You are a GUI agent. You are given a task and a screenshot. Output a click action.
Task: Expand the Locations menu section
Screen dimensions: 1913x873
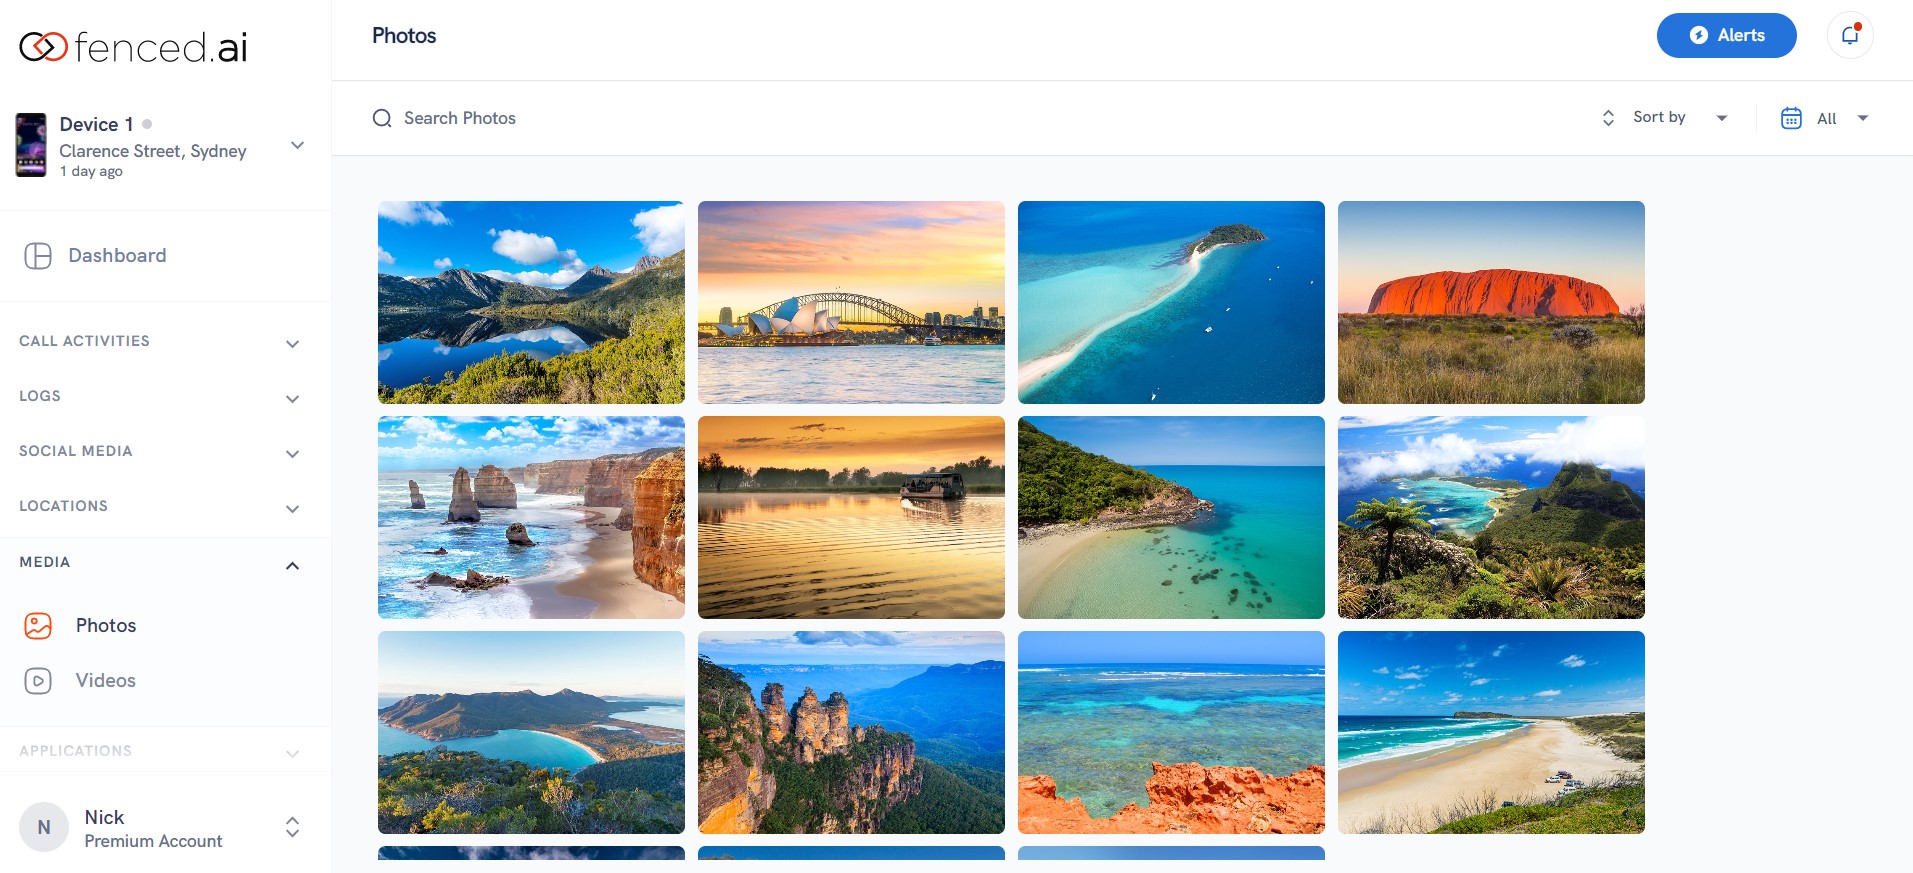pyautogui.click(x=160, y=507)
